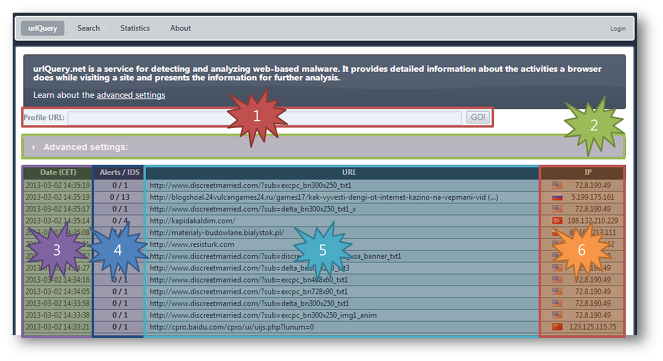Click Turkish flag beside 188.132.210.229

(x=557, y=221)
